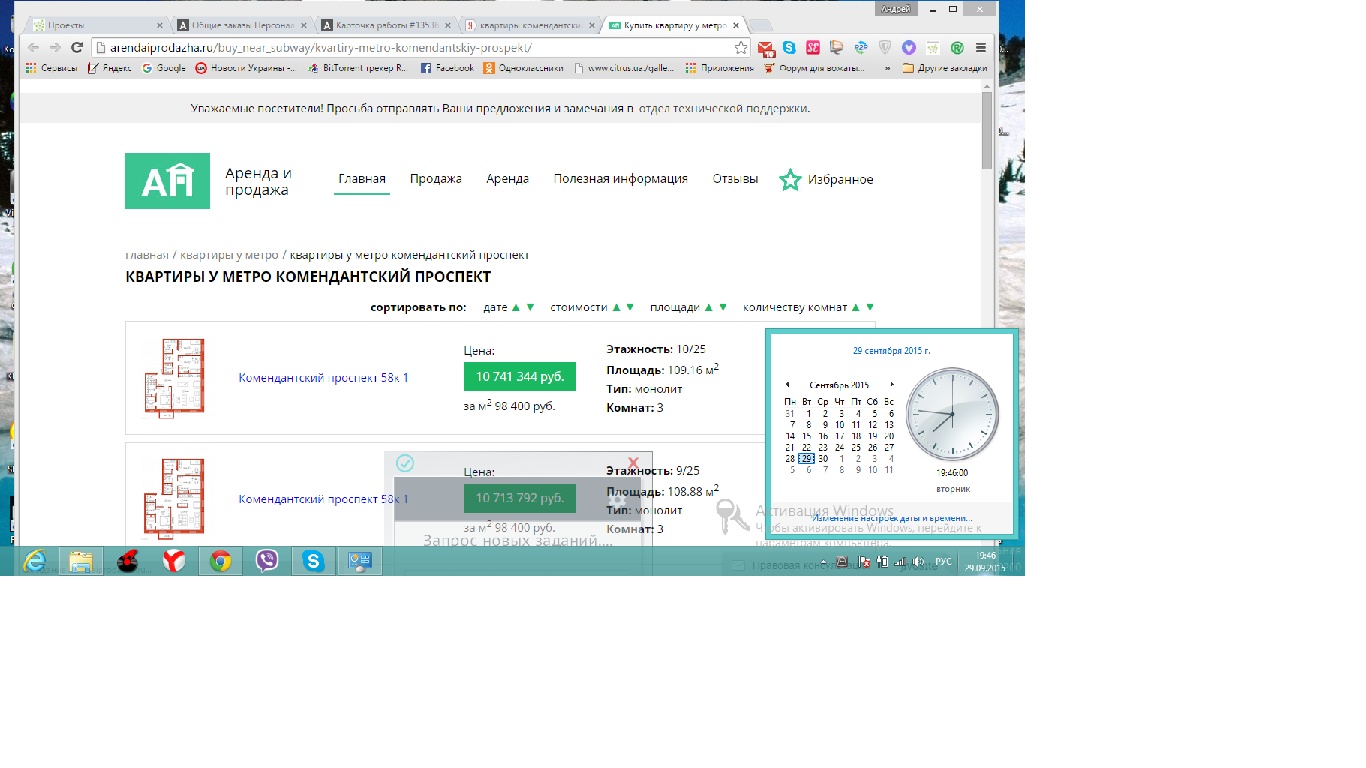Viewport: 1366px width, 768px height.
Task: Click the purple Viber-like extension icon in toolbar
Action: 908,47
